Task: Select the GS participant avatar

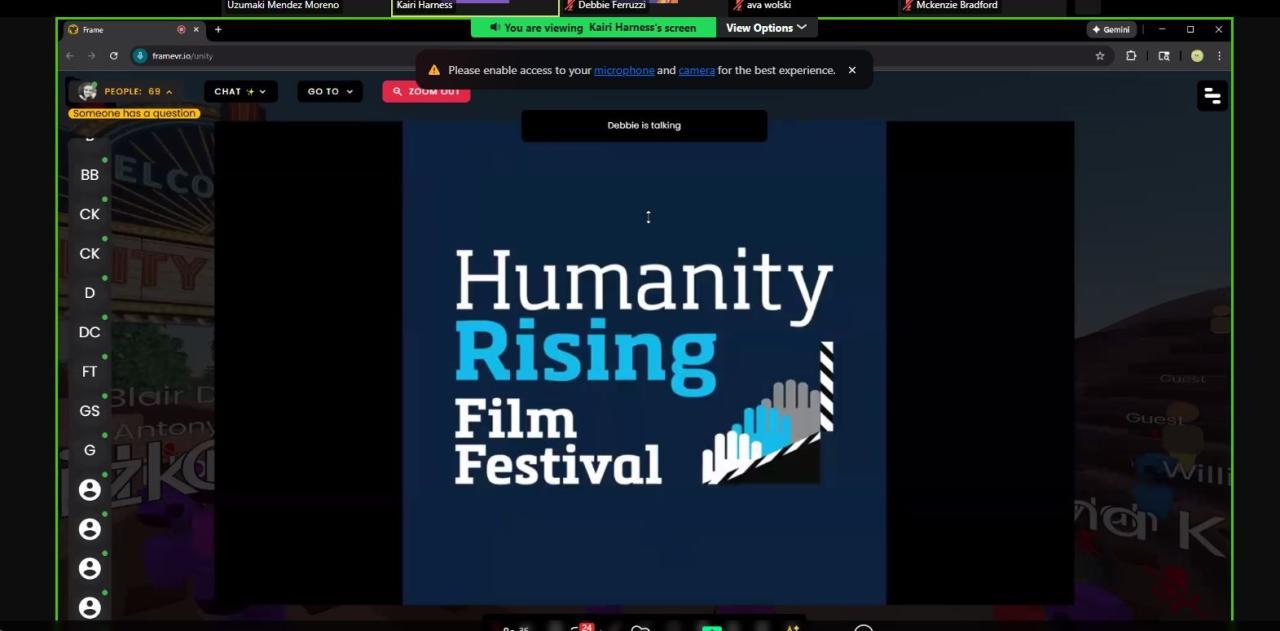Action: pos(90,411)
